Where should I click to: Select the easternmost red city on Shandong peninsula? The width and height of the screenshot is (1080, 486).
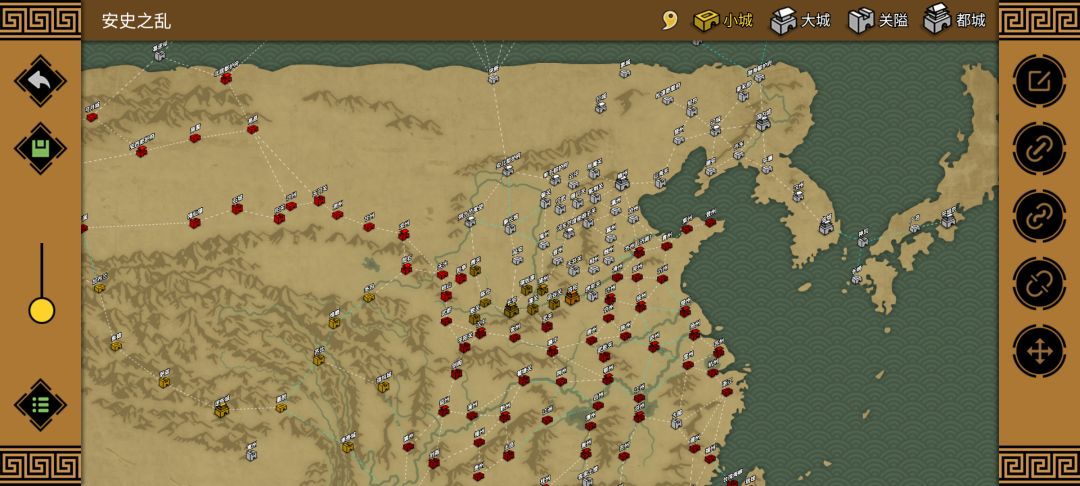(x=710, y=222)
